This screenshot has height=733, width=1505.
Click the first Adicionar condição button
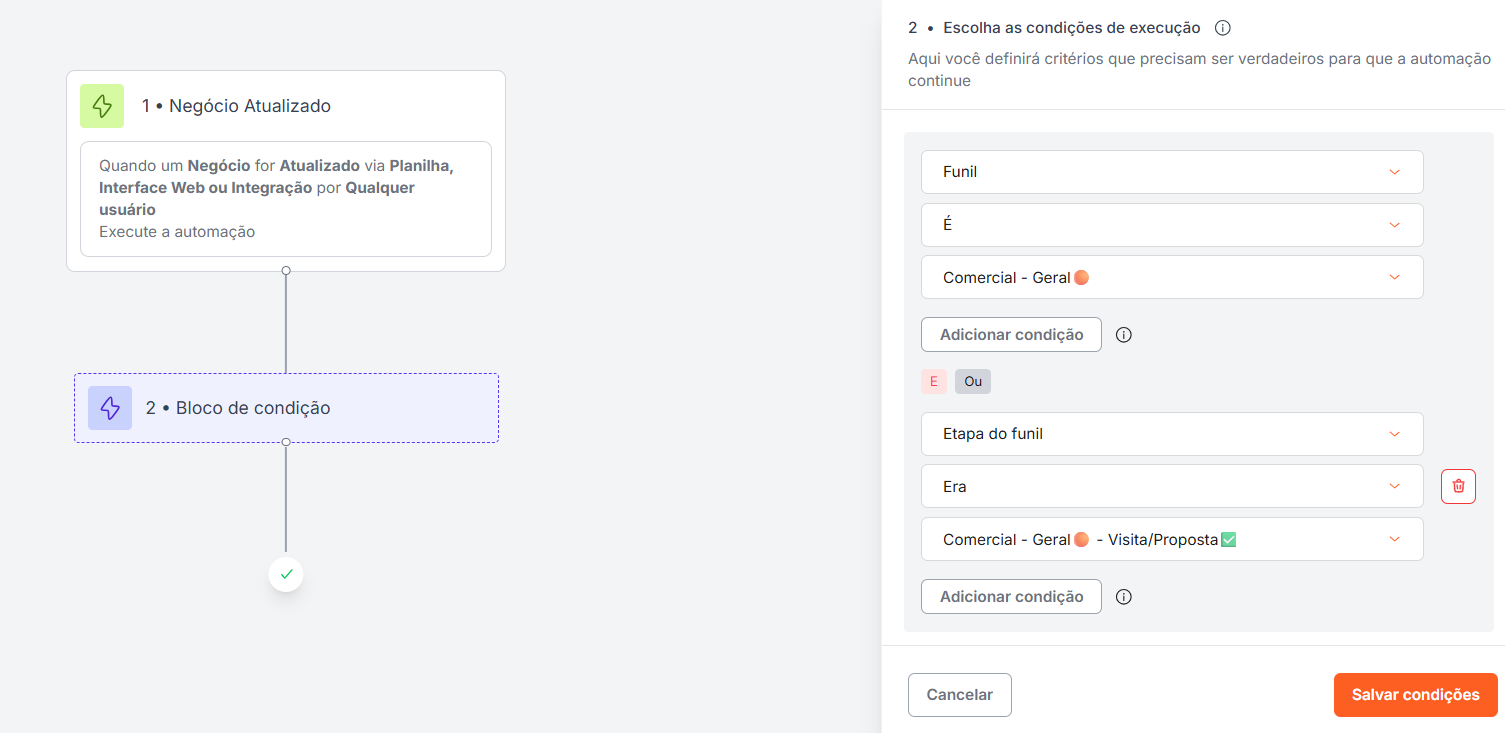tap(1011, 335)
